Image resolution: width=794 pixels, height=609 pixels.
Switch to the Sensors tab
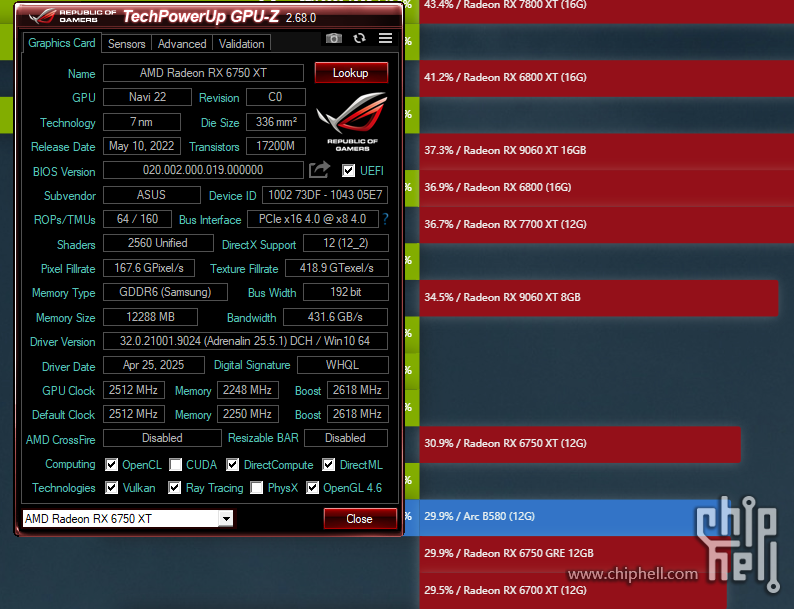pos(127,44)
